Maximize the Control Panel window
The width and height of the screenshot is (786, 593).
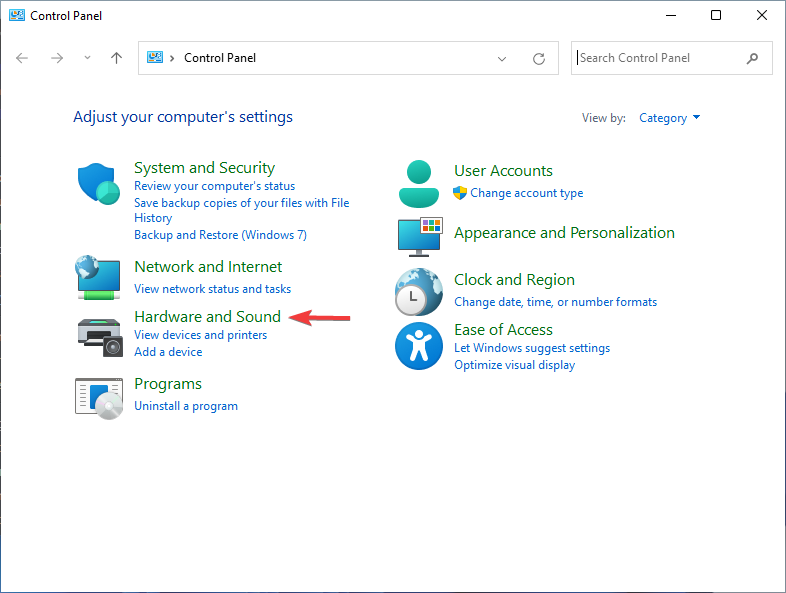(x=716, y=16)
